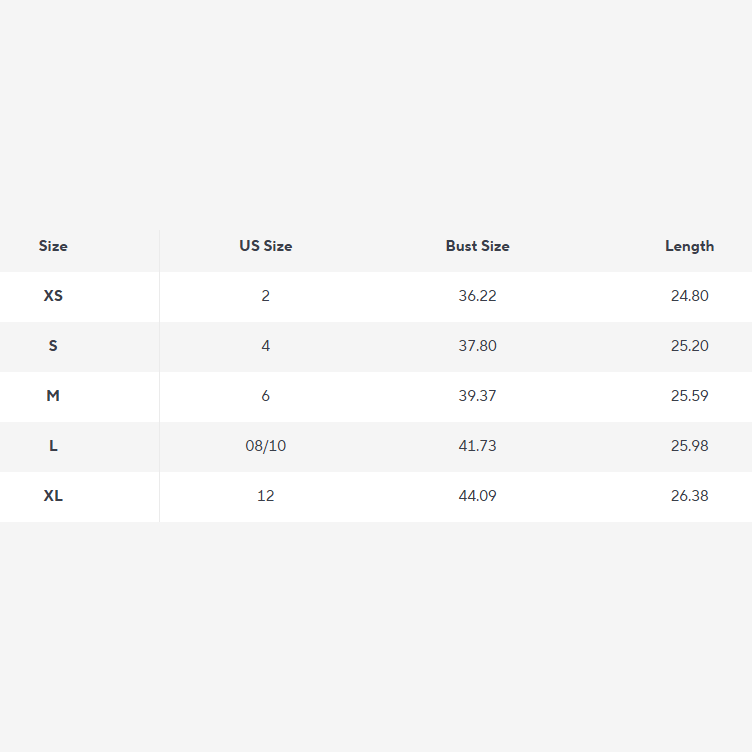This screenshot has width=752, height=752.
Task: Click bust size 44.09 value
Action: coord(477,496)
